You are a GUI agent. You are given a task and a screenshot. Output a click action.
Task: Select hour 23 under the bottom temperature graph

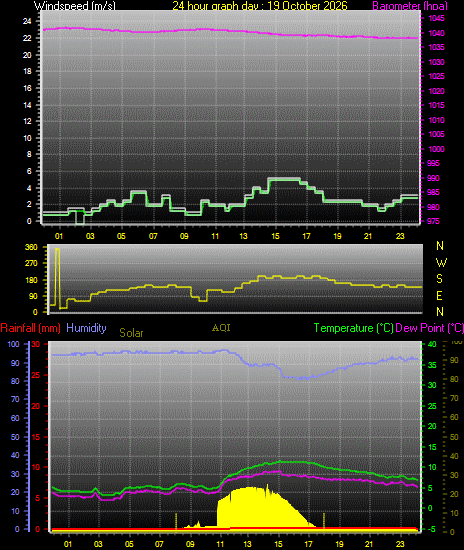pyautogui.click(x=400, y=544)
